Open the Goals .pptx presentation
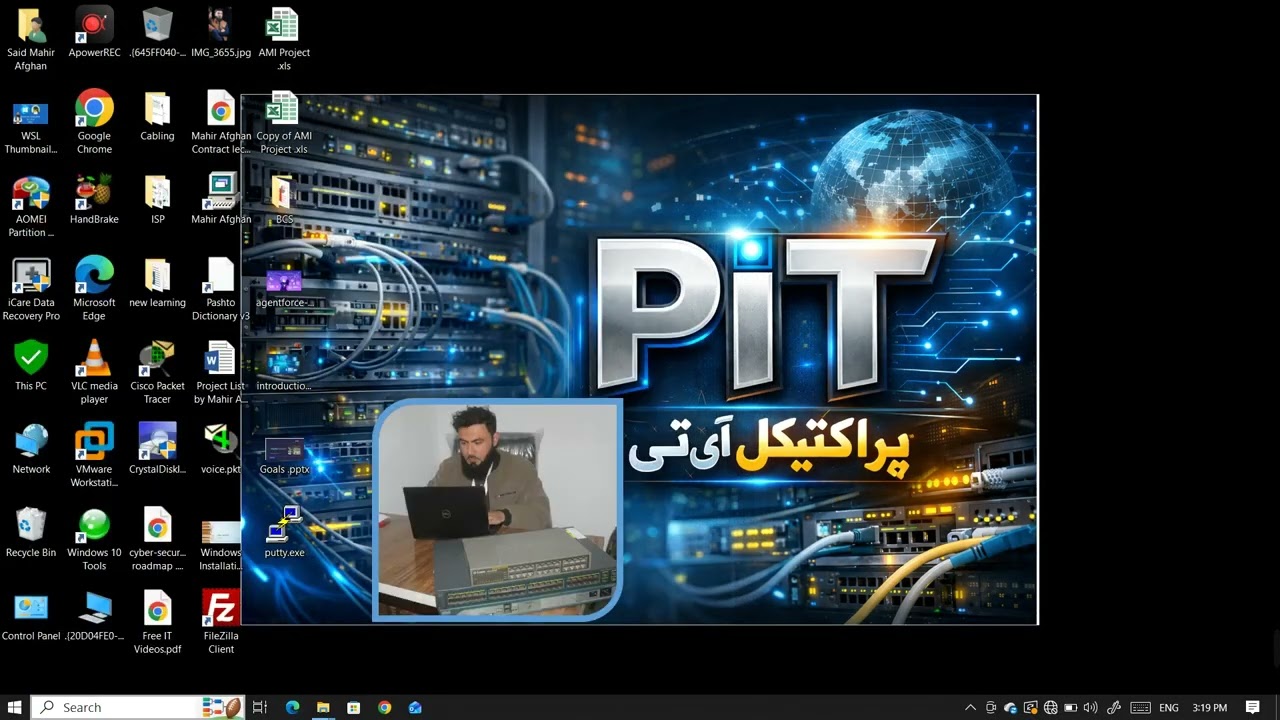 (284, 456)
